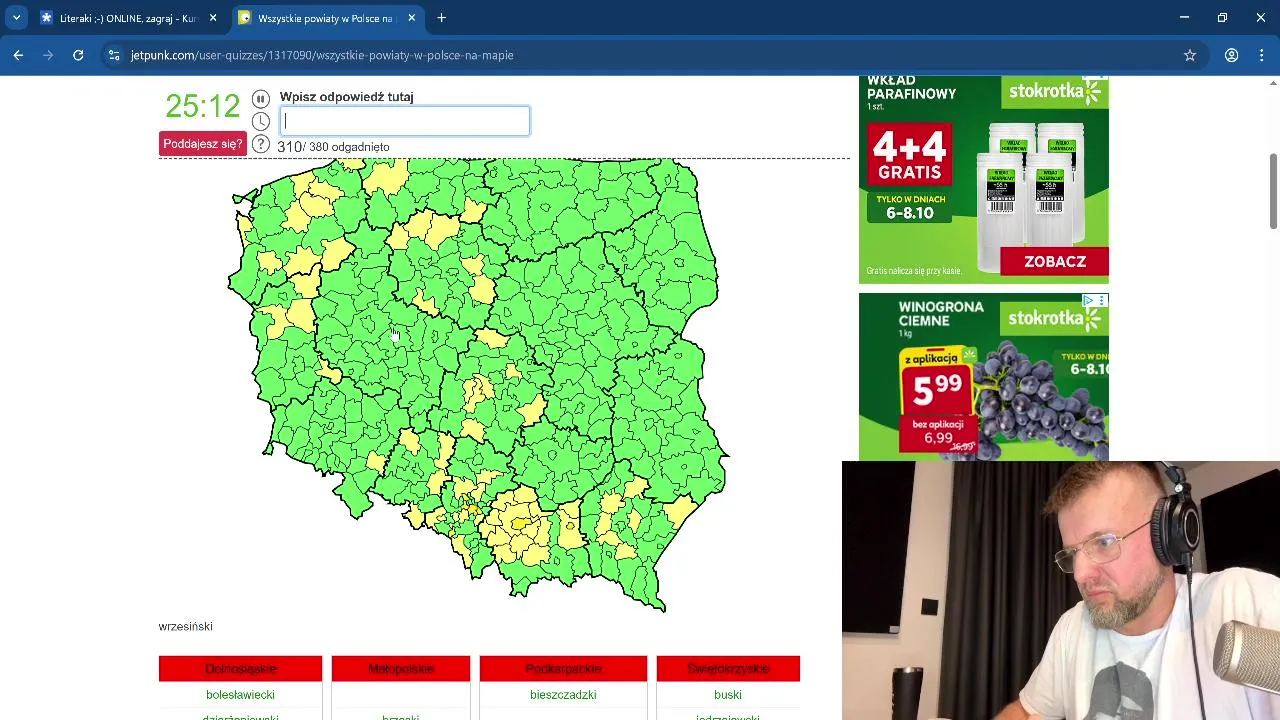Close the Literaki ONLINE tab
1280x720 pixels.
(x=213, y=18)
